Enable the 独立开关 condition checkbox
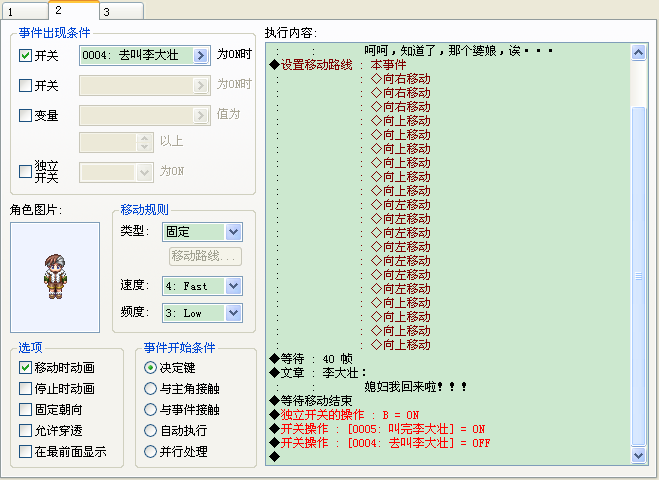The image size is (659, 480). click(x=25, y=171)
